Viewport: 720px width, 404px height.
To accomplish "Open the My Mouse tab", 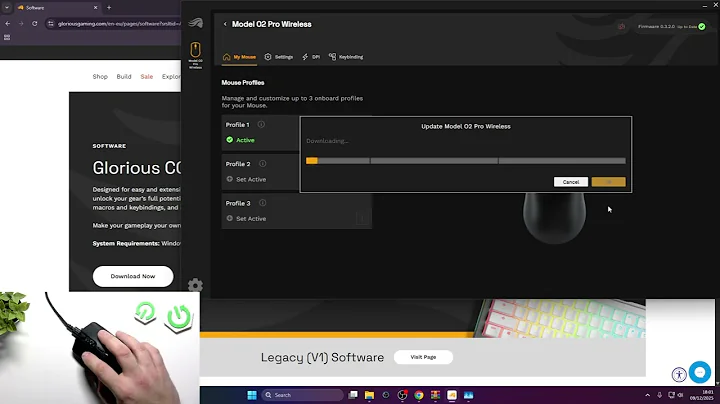I will [239, 57].
